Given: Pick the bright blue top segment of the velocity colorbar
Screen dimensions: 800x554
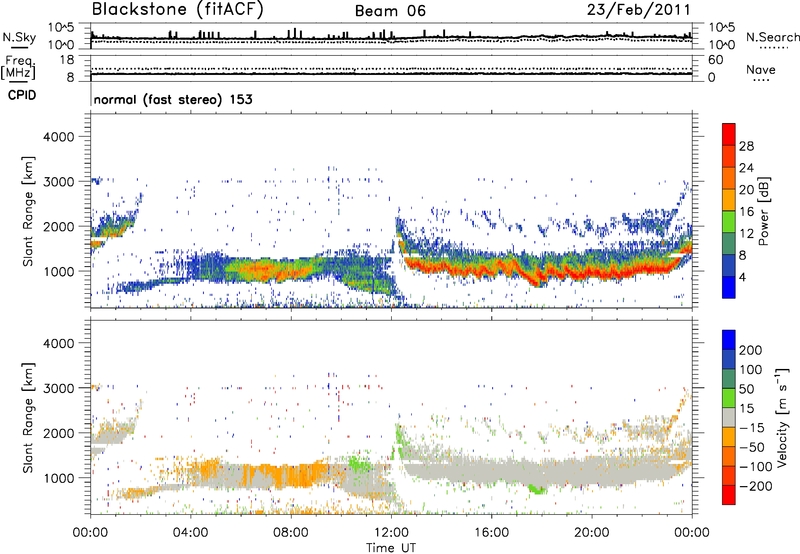Looking at the screenshot, I should point(729,340).
